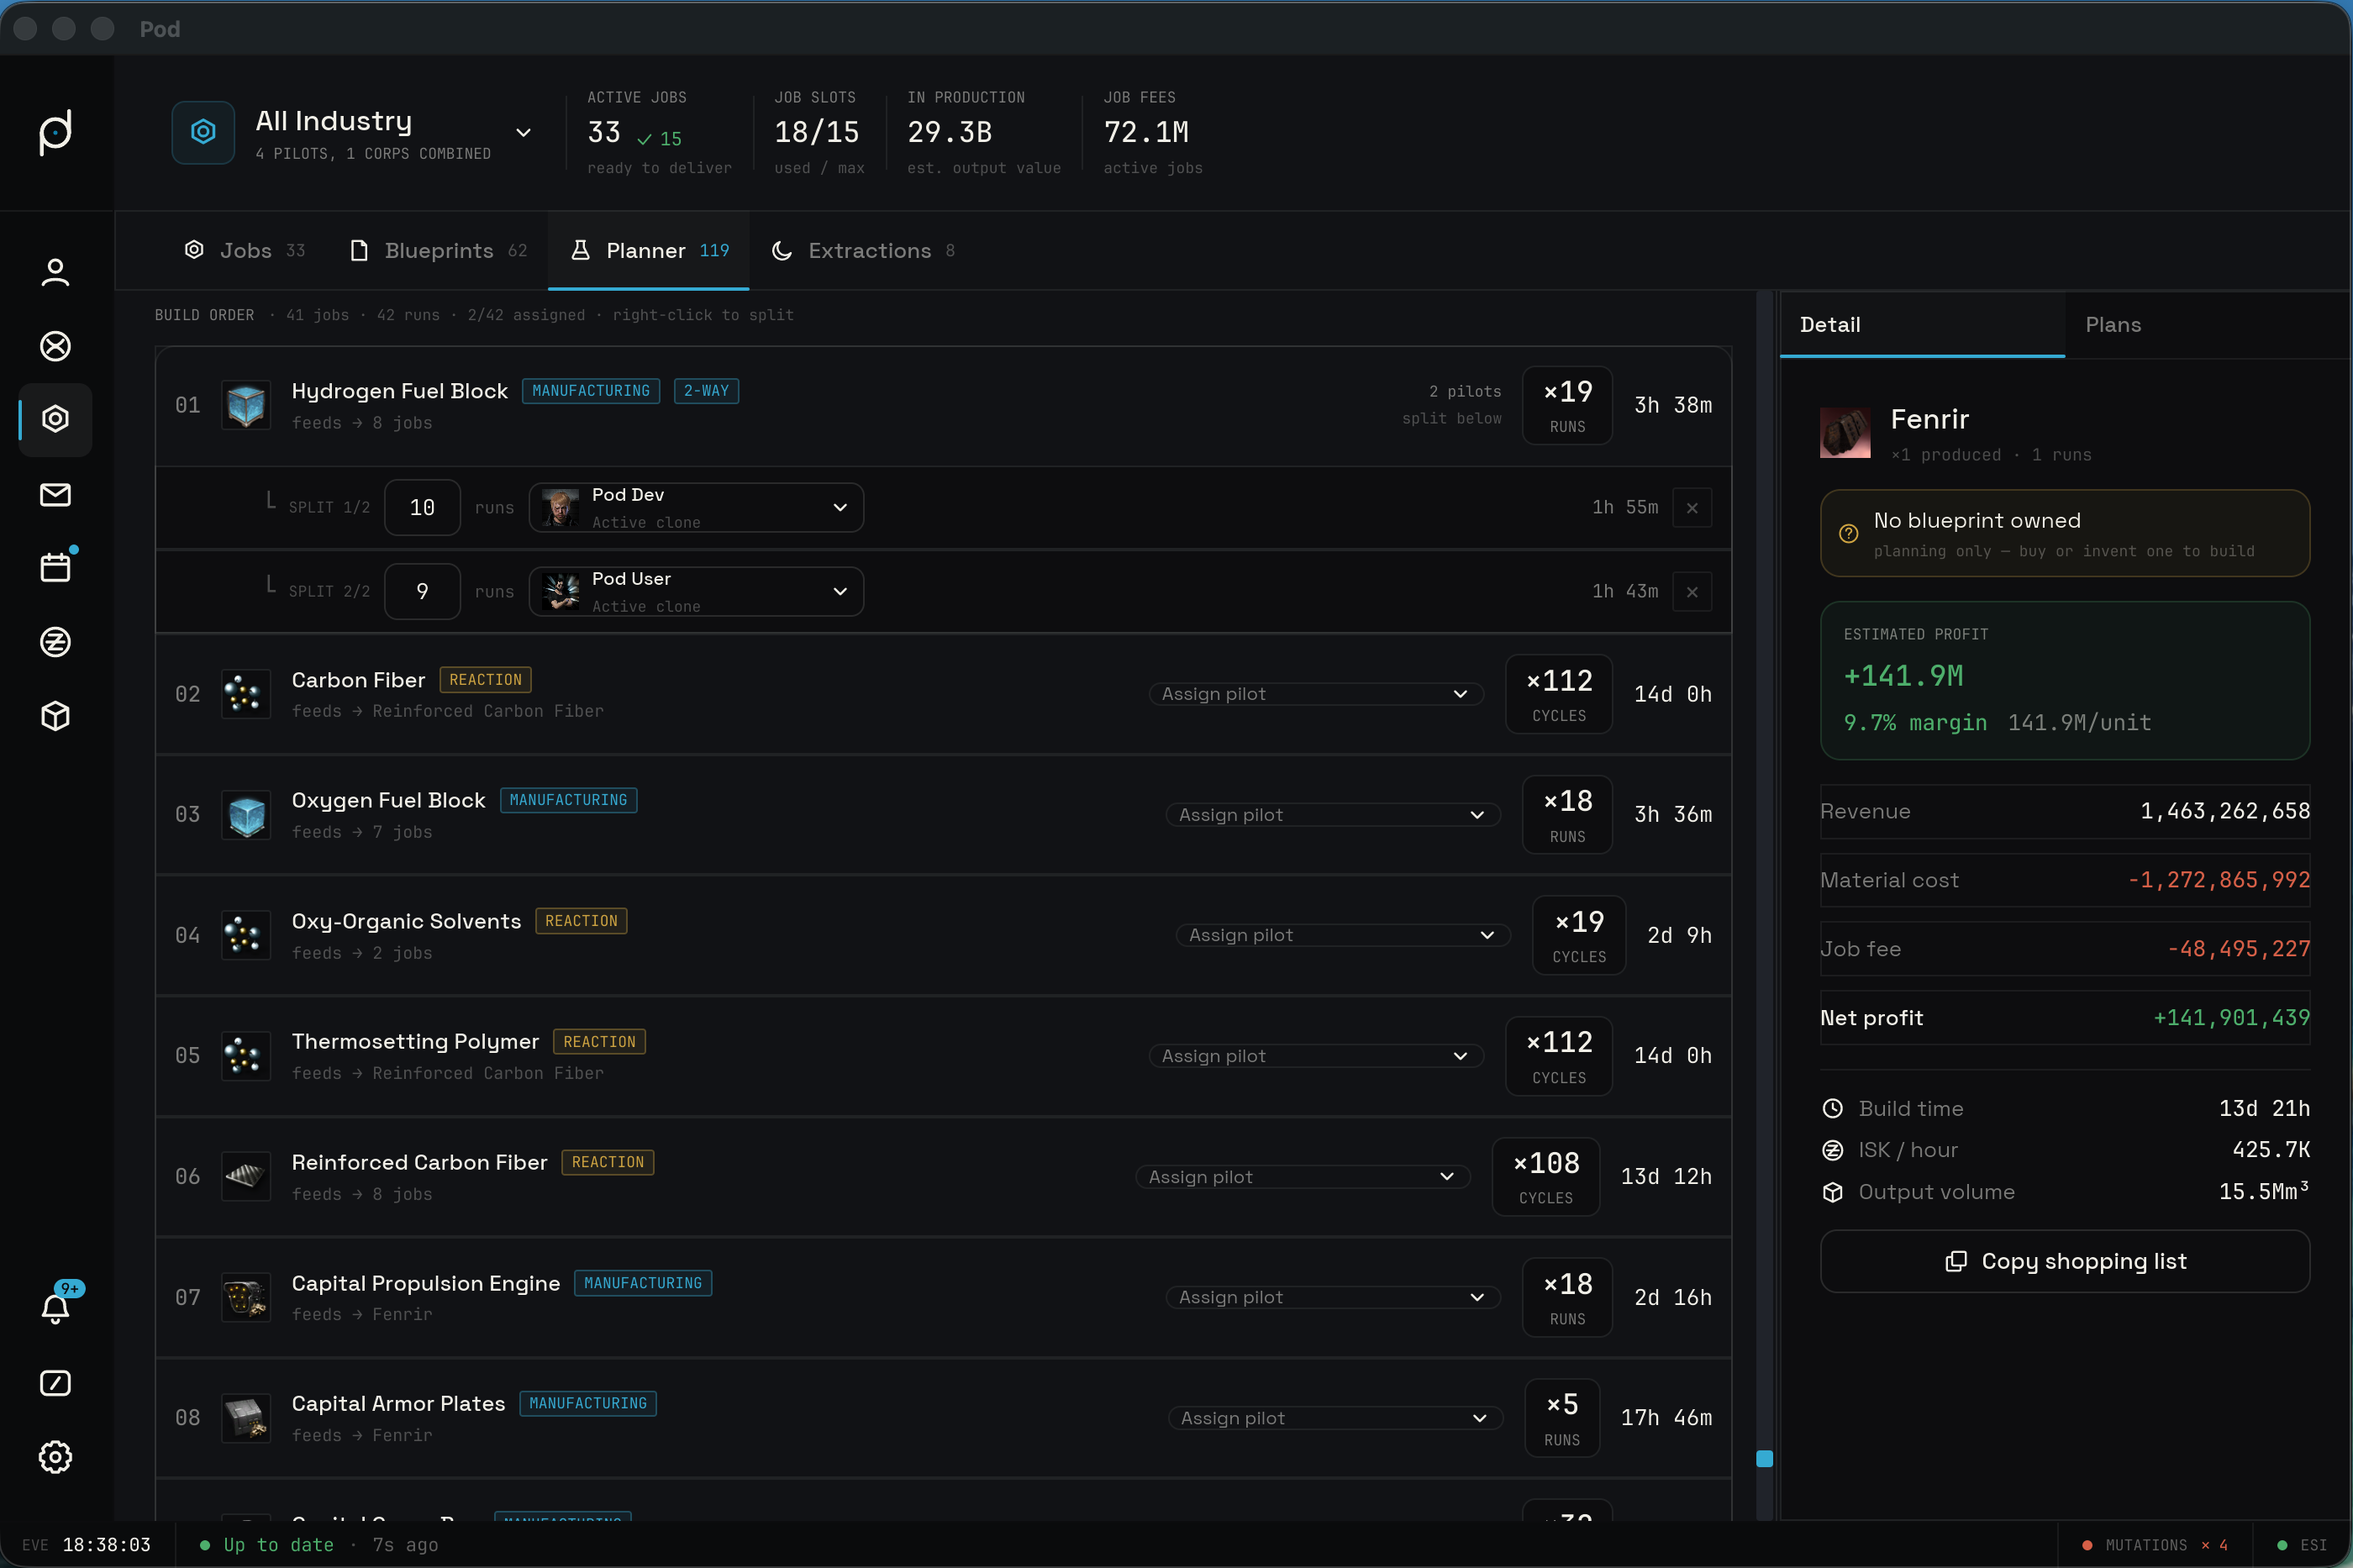Click Copy shopping list button
This screenshot has height=1568, width=2353.
[x=2065, y=1261]
